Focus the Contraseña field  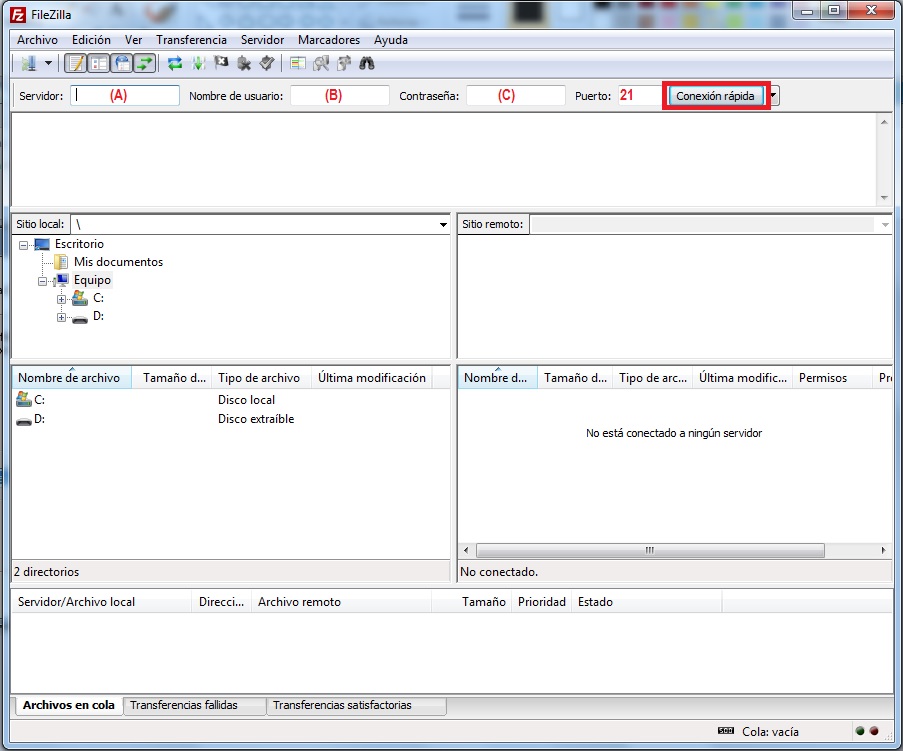click(515, 96)
